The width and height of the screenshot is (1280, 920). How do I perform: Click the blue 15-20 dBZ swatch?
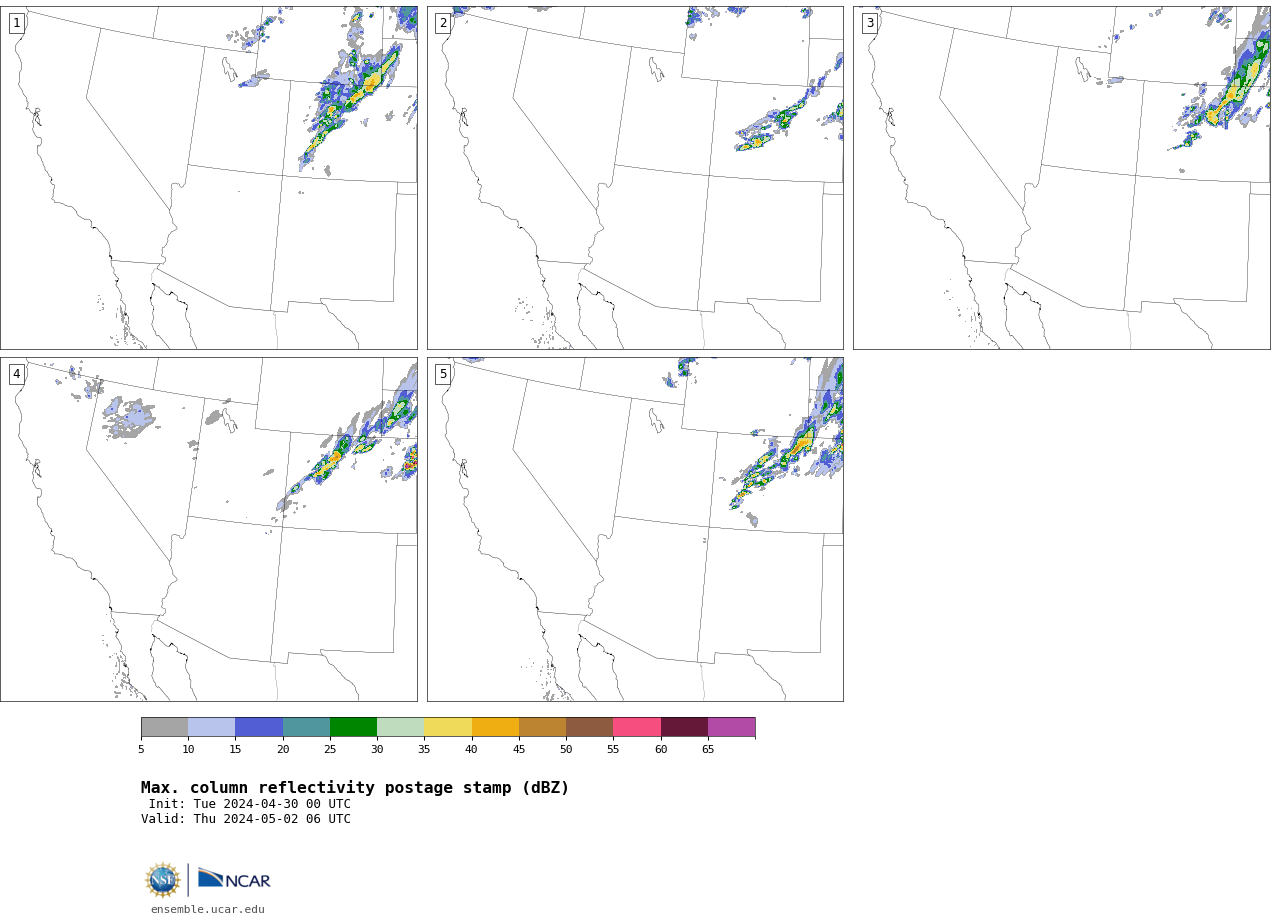pyautogui.click(x=259, y=727)
